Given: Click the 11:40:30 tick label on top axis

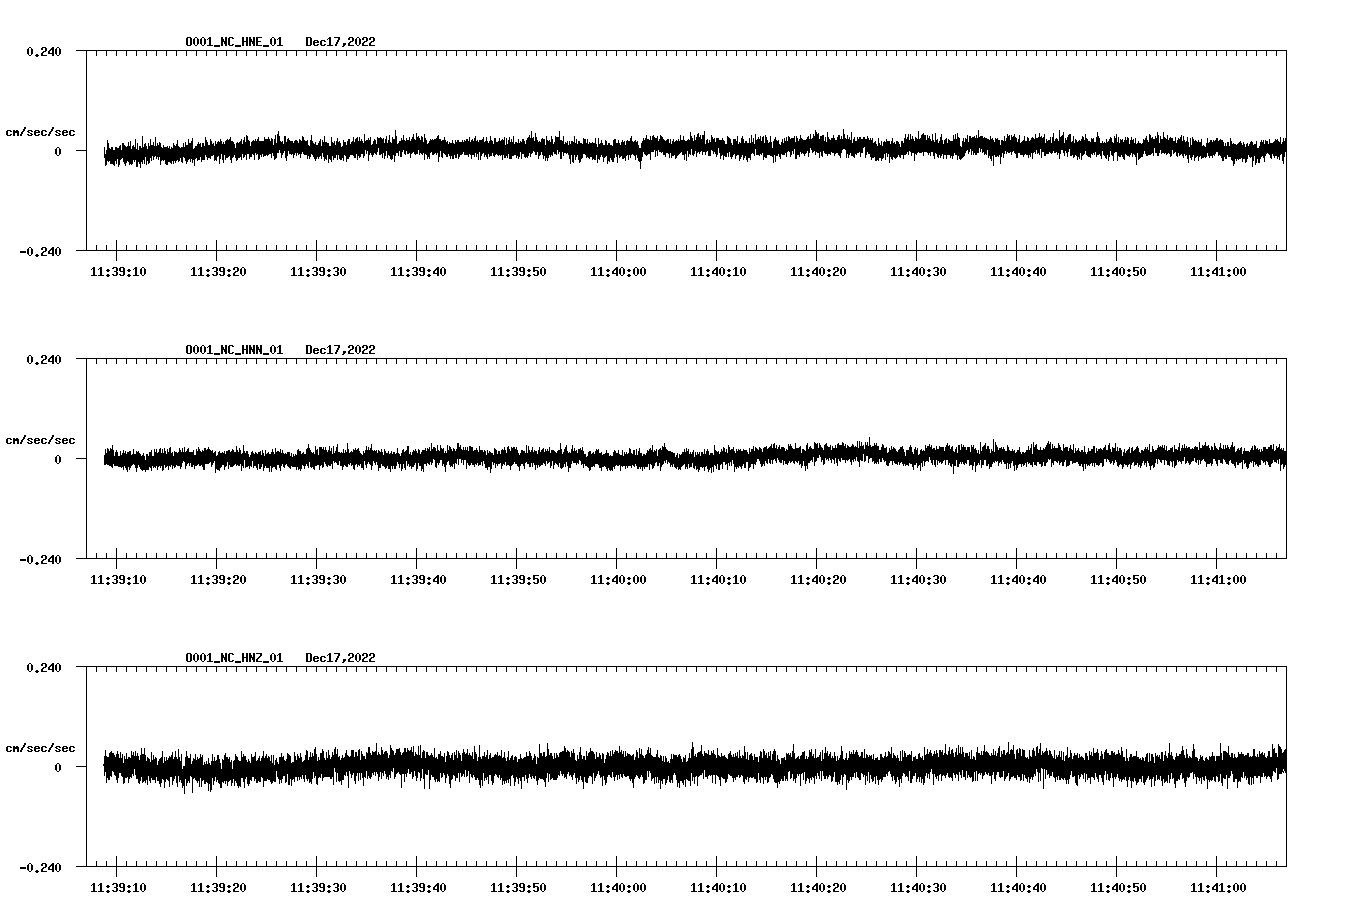Looking at the screenshot, I should point(917,269).
